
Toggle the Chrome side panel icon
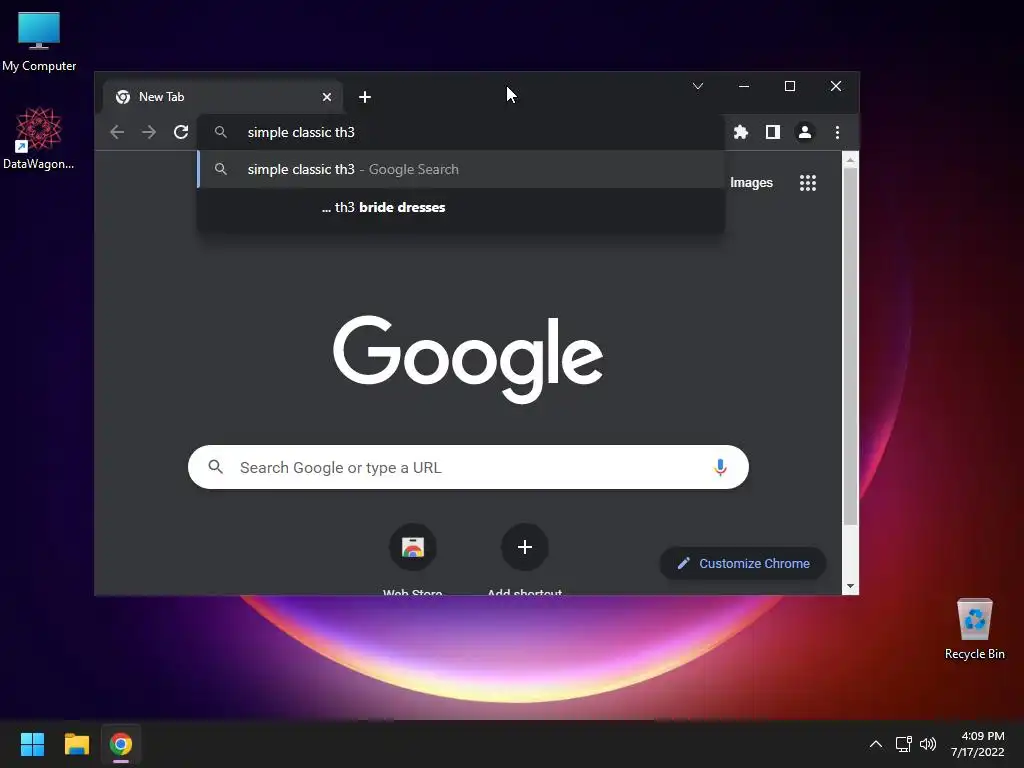coord(773,133)
